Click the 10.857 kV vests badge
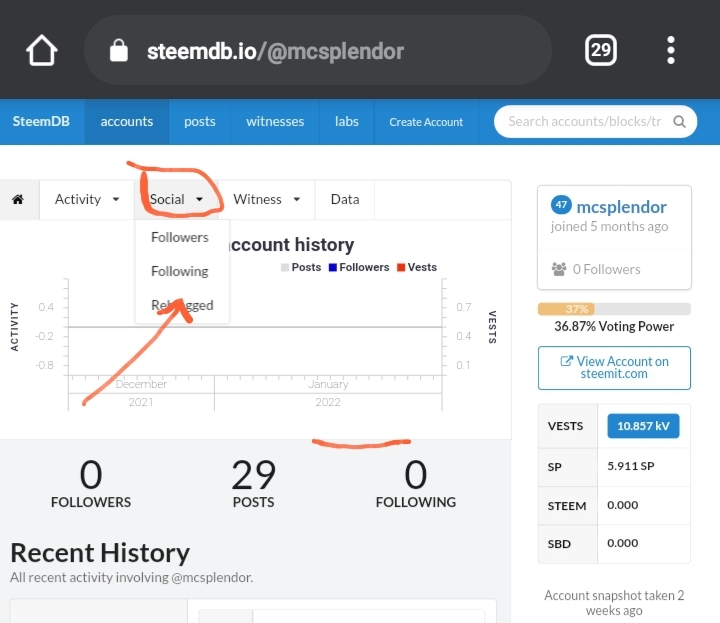The height and width of the screenshot is (623, 720). coord(643,426)
